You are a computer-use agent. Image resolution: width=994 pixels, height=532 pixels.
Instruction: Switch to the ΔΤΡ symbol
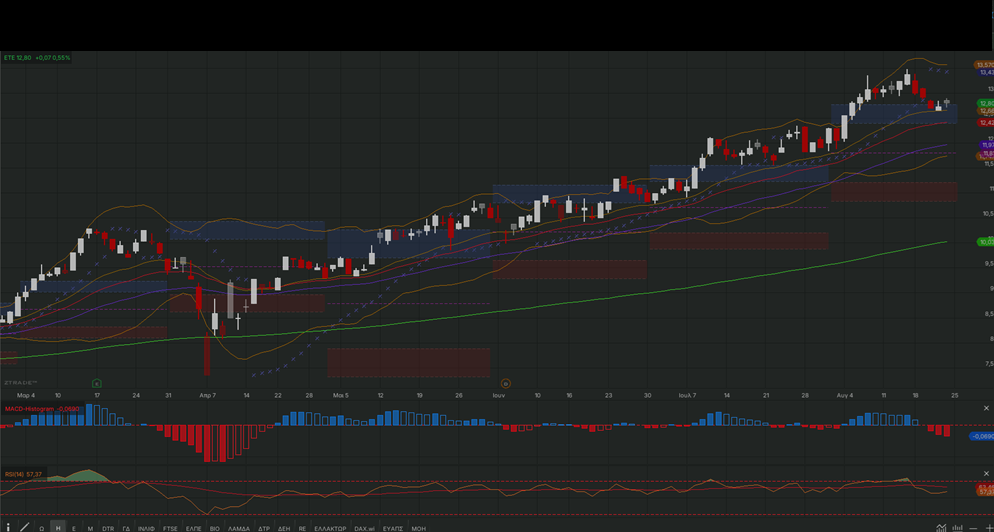coord(264,528)
